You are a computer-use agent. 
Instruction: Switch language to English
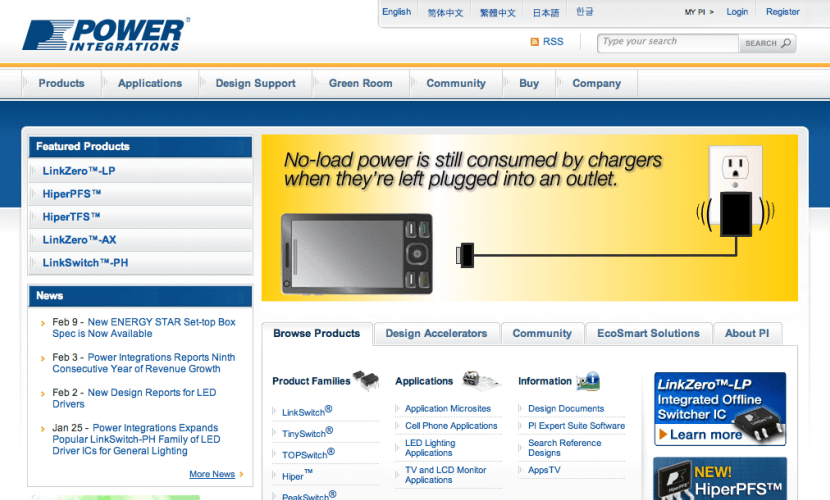click(x=396, y=12)
